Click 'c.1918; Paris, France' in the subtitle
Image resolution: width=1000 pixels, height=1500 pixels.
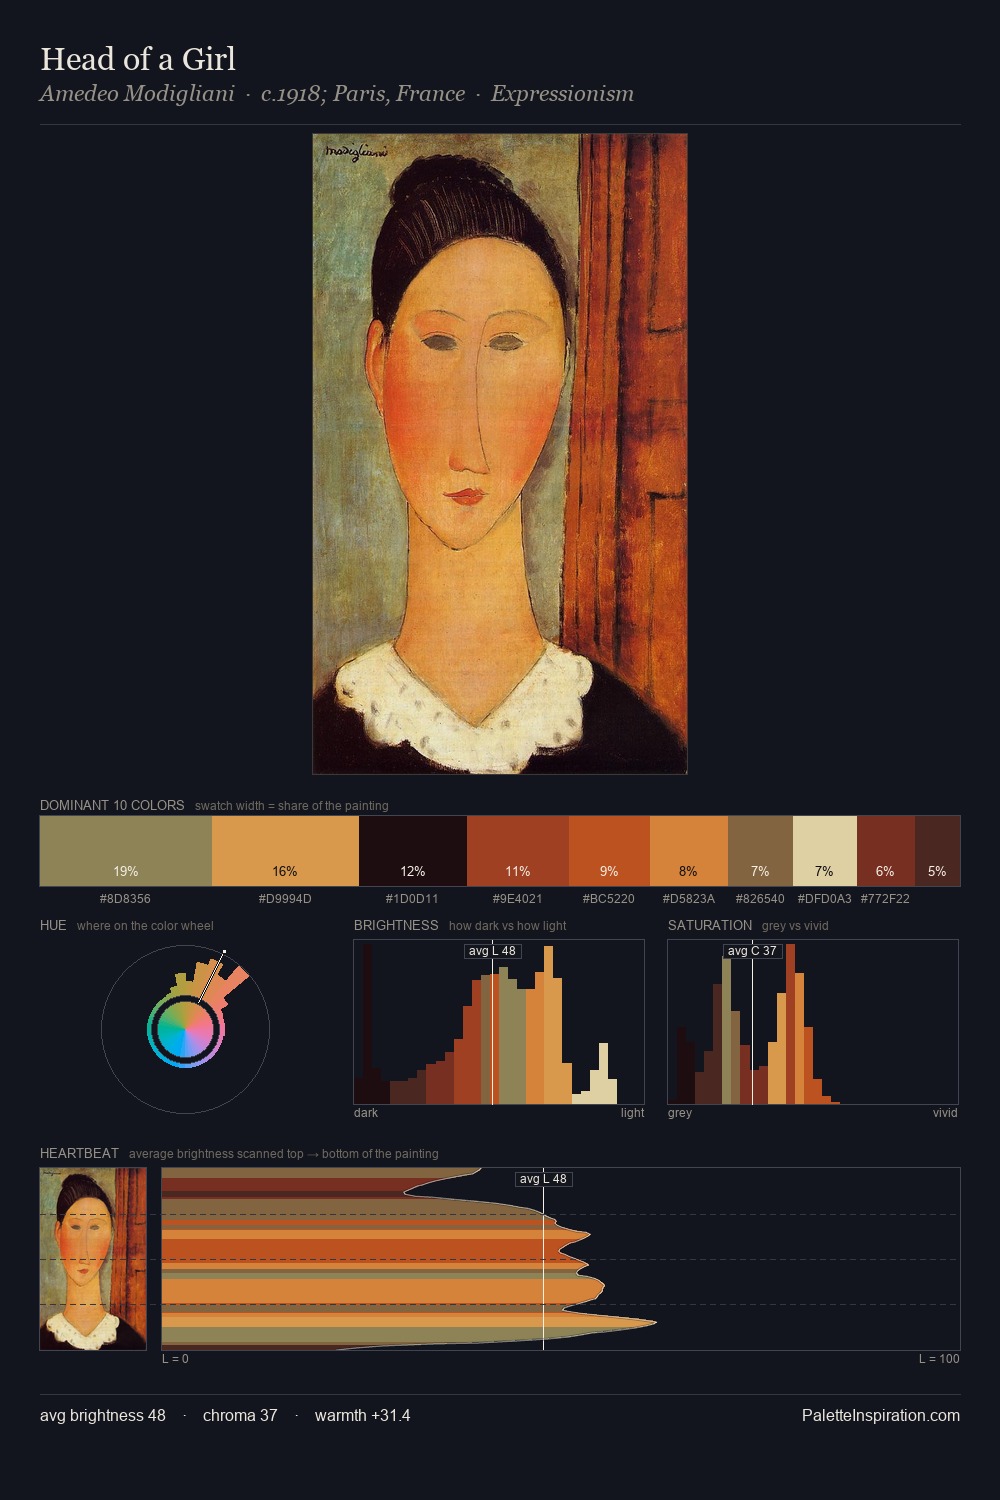(363, 94)
